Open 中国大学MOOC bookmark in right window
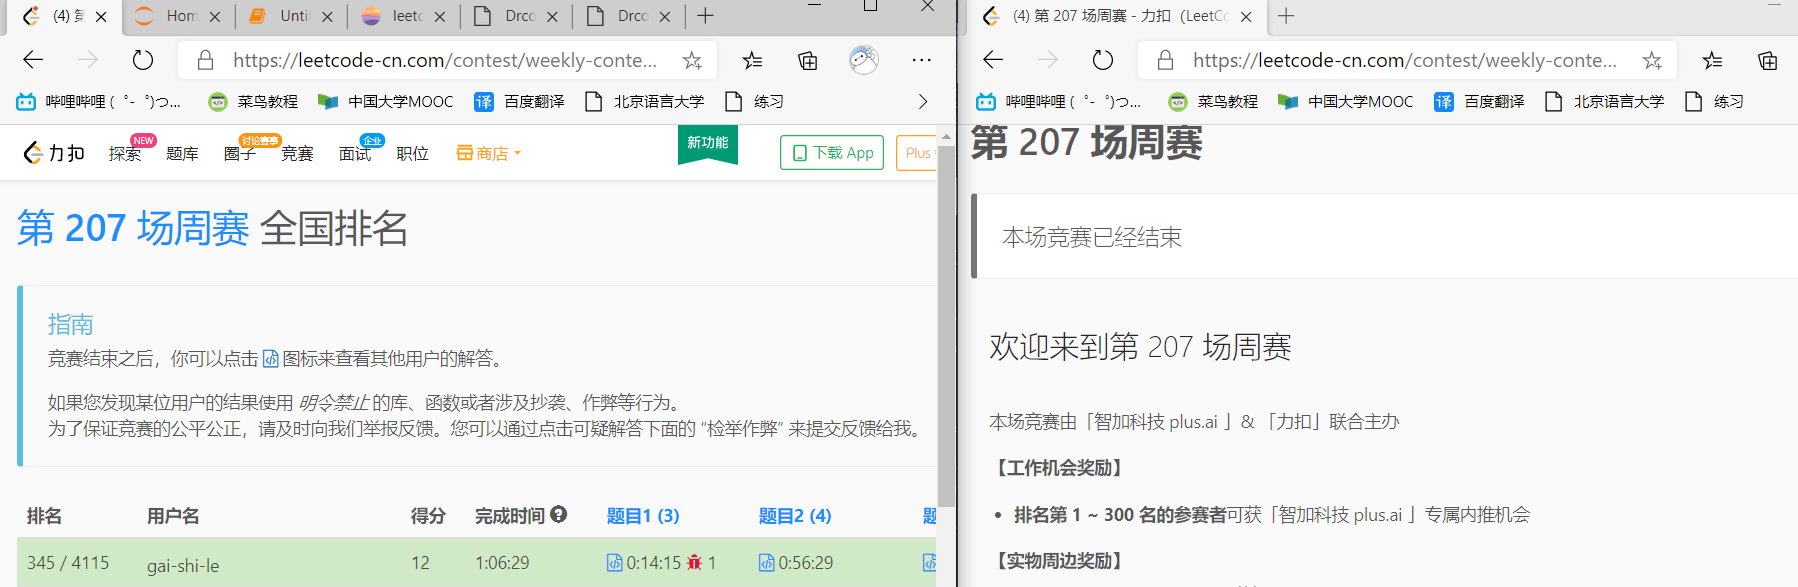Image resolution: width=1798 pixels, height=587 pixels. click(x=1346, y=101)
